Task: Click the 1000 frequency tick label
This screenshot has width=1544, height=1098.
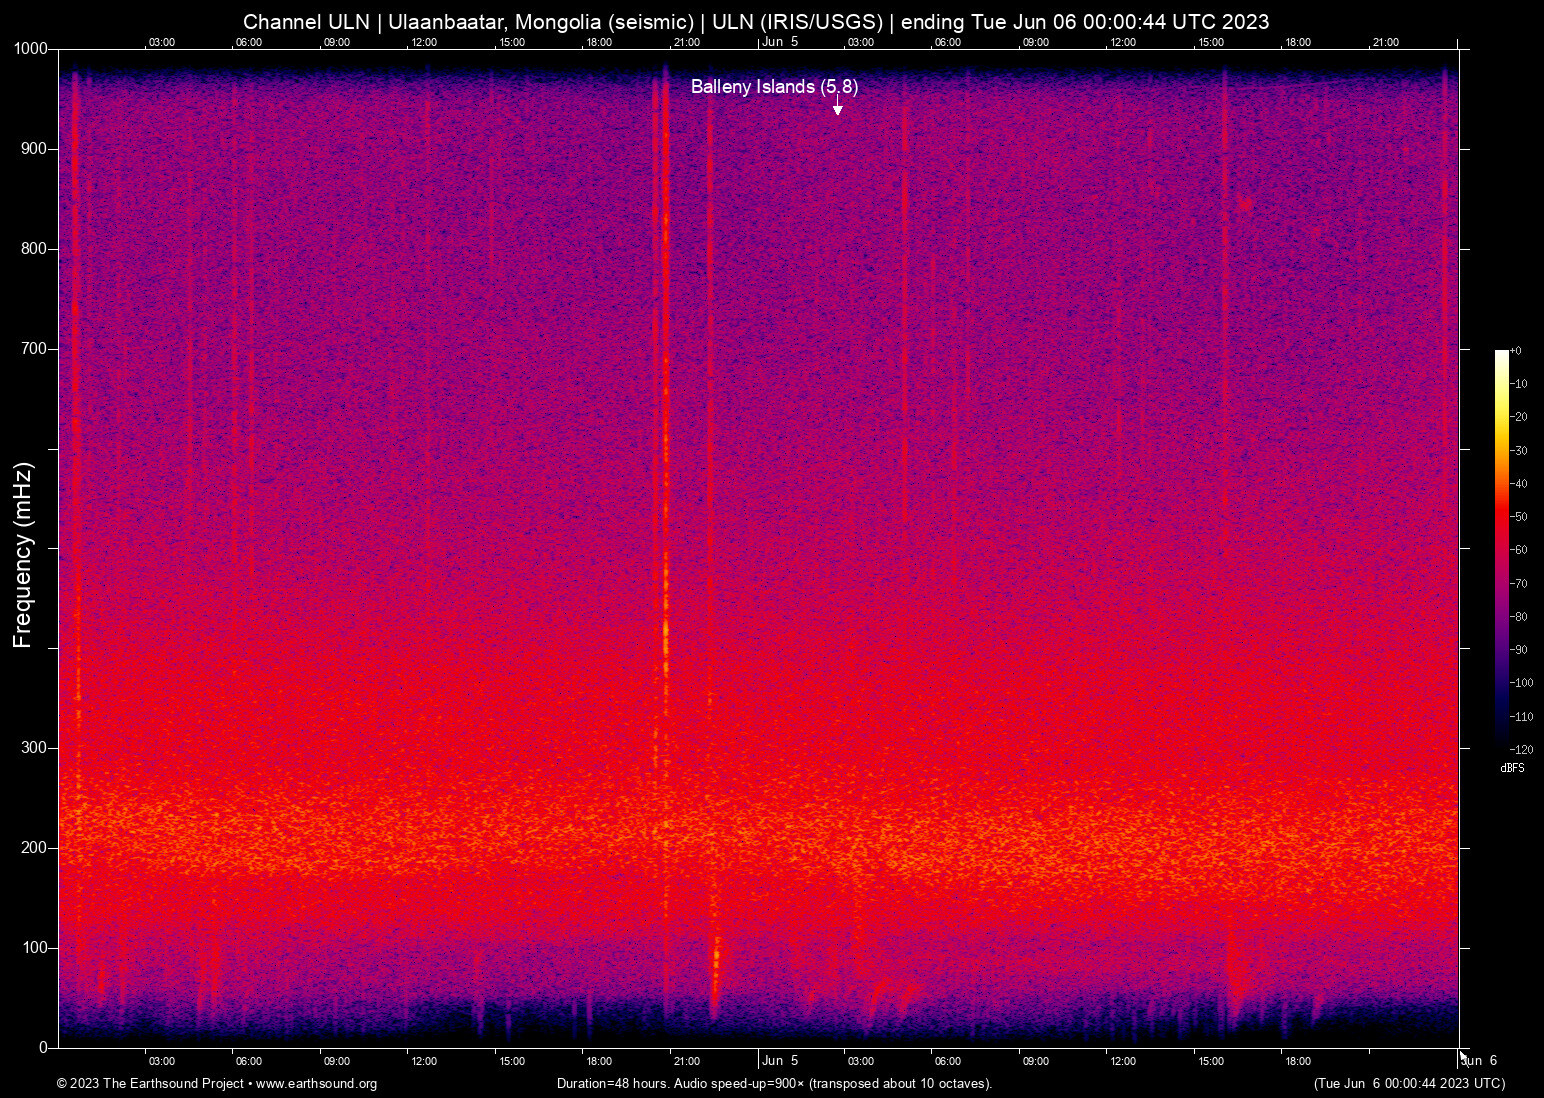Action: point(30,48)
